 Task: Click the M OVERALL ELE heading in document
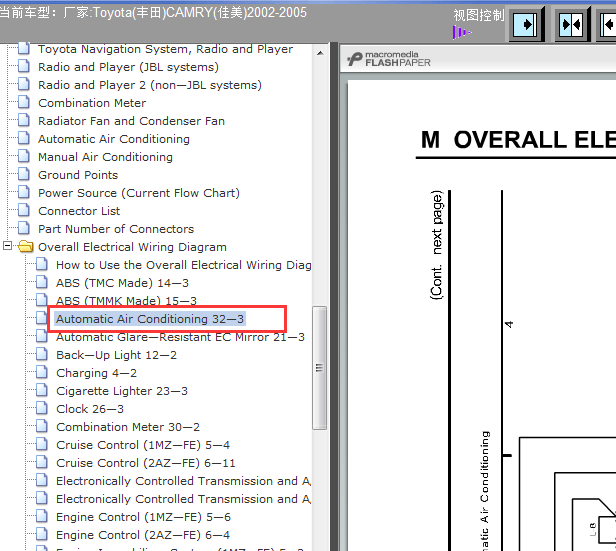pos(518,140)
